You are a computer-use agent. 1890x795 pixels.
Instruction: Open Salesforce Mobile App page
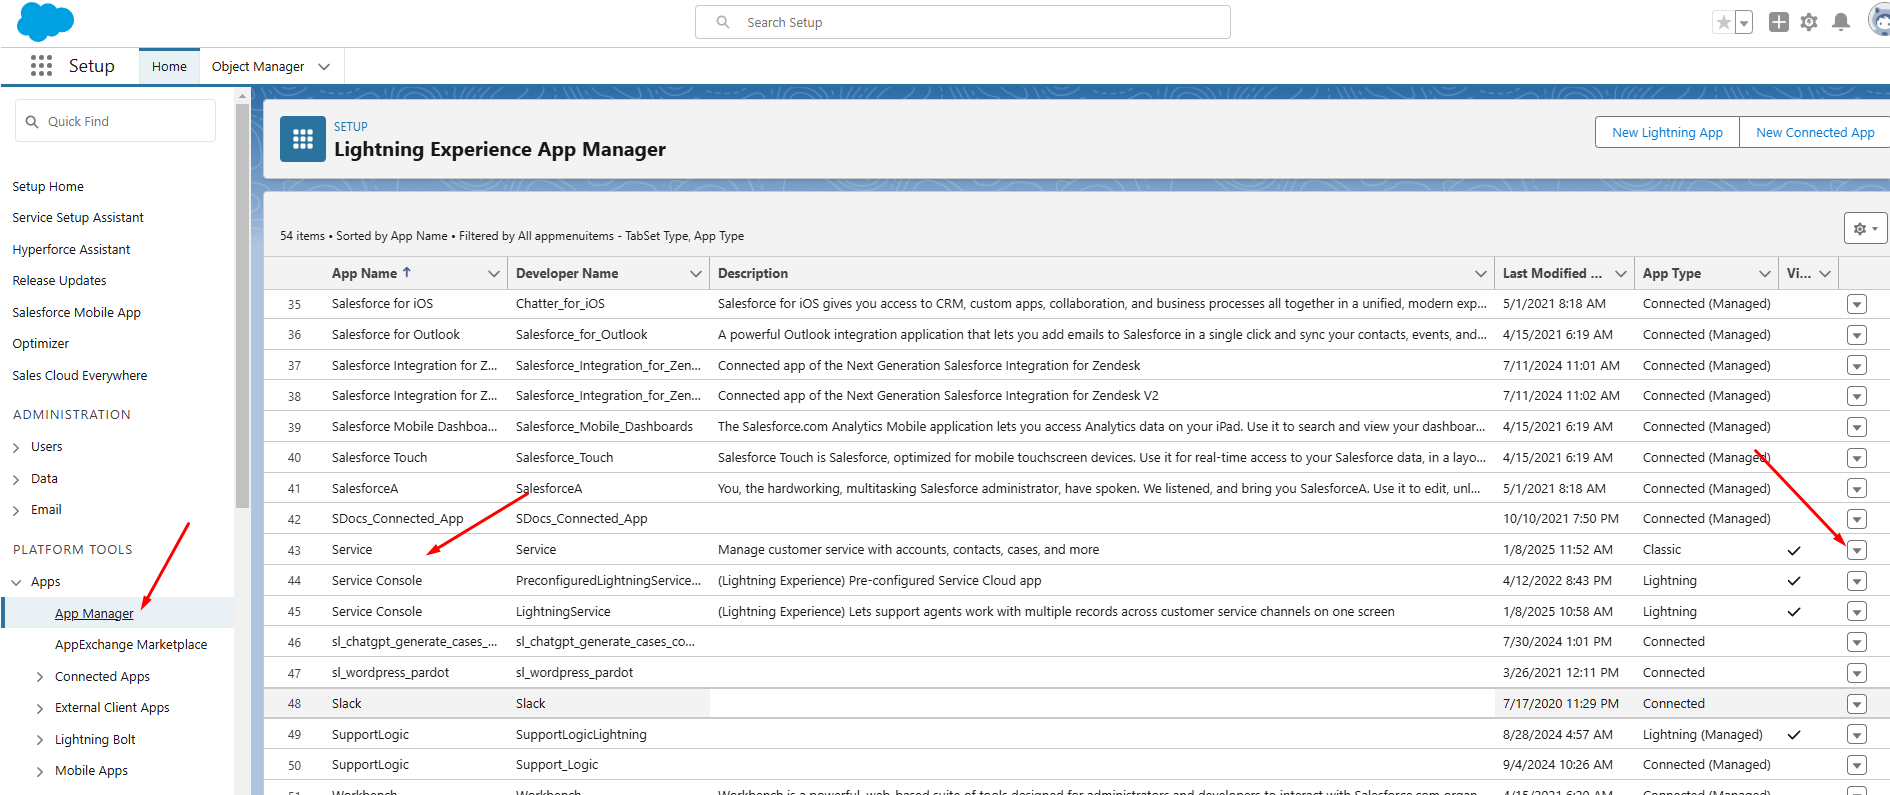76,313
